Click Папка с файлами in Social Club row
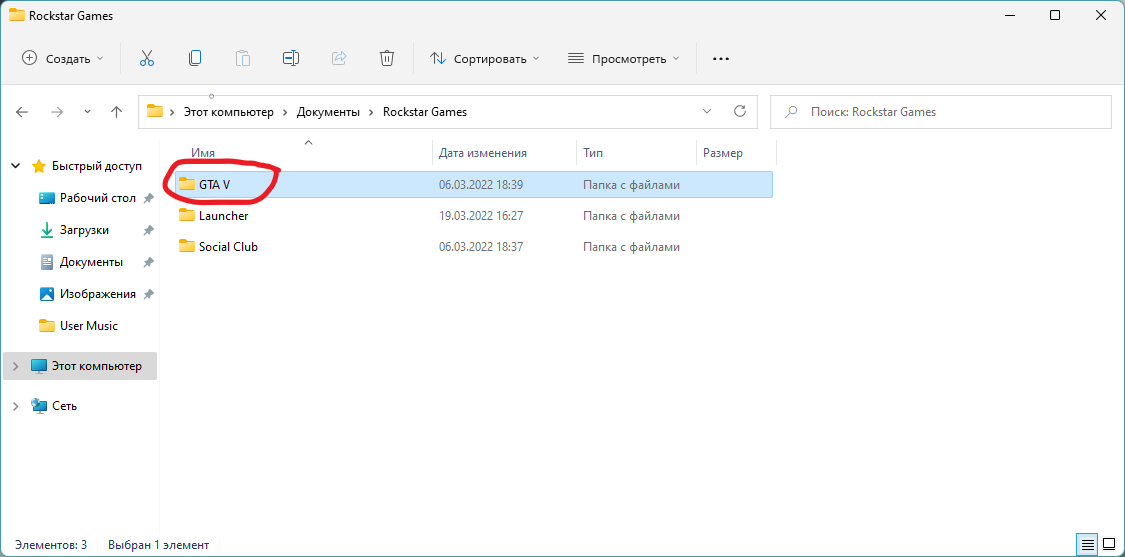Image resolution: width=1125 pixels, height=557 pixels. tap(631, 246)
